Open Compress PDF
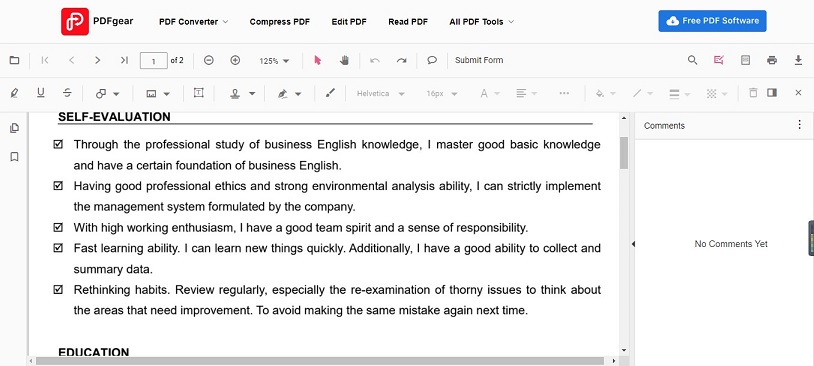This screenshot has width=814, height=366. click(x=280, y=22)
